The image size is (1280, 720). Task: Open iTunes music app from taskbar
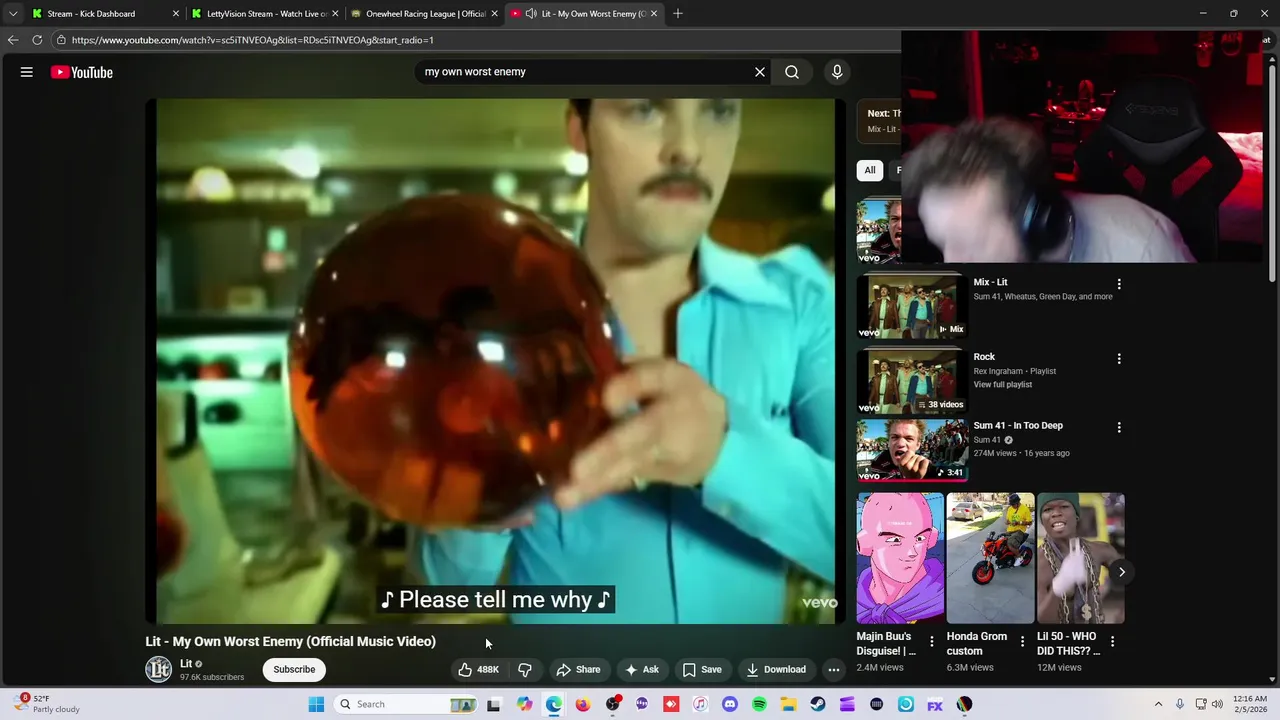[x=700, y=704]
